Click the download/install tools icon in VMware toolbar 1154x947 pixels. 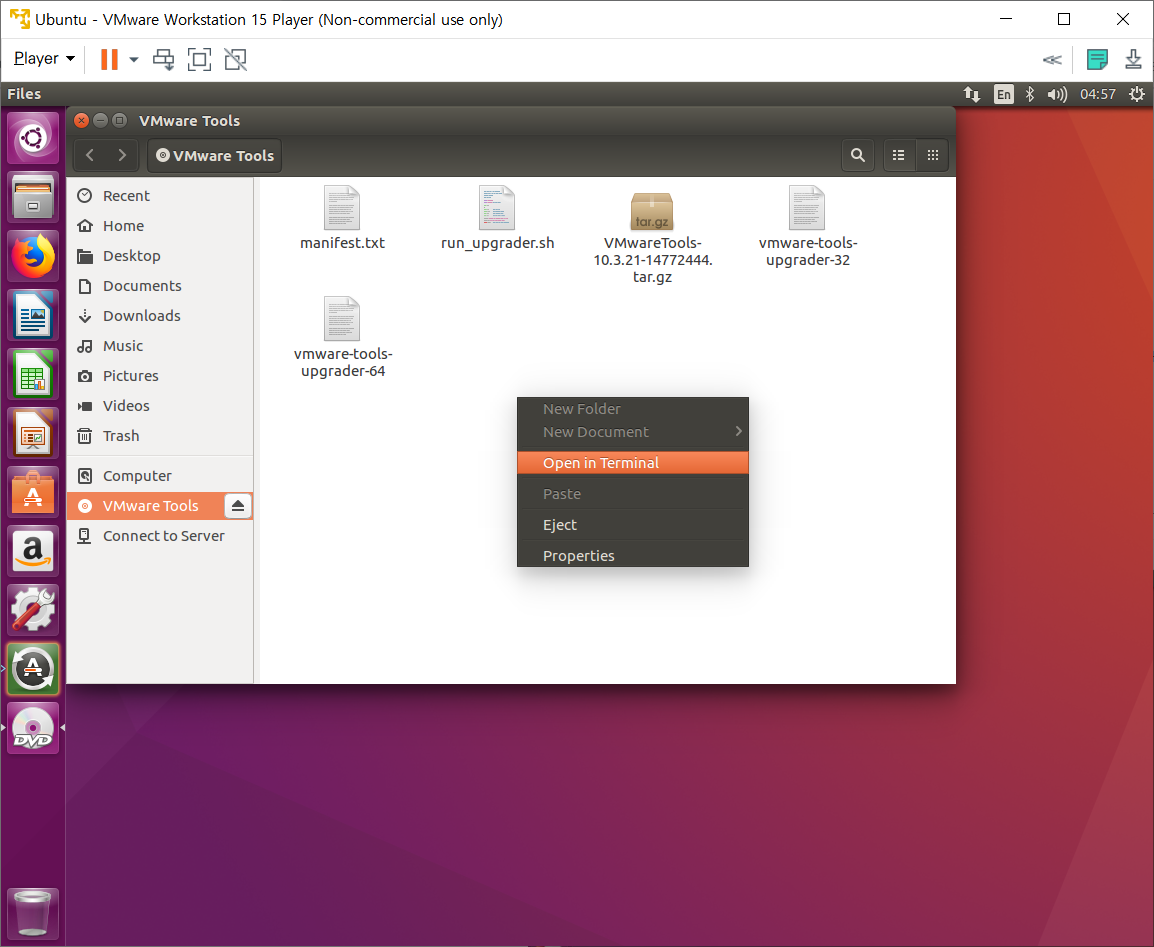coord(1133,59)
